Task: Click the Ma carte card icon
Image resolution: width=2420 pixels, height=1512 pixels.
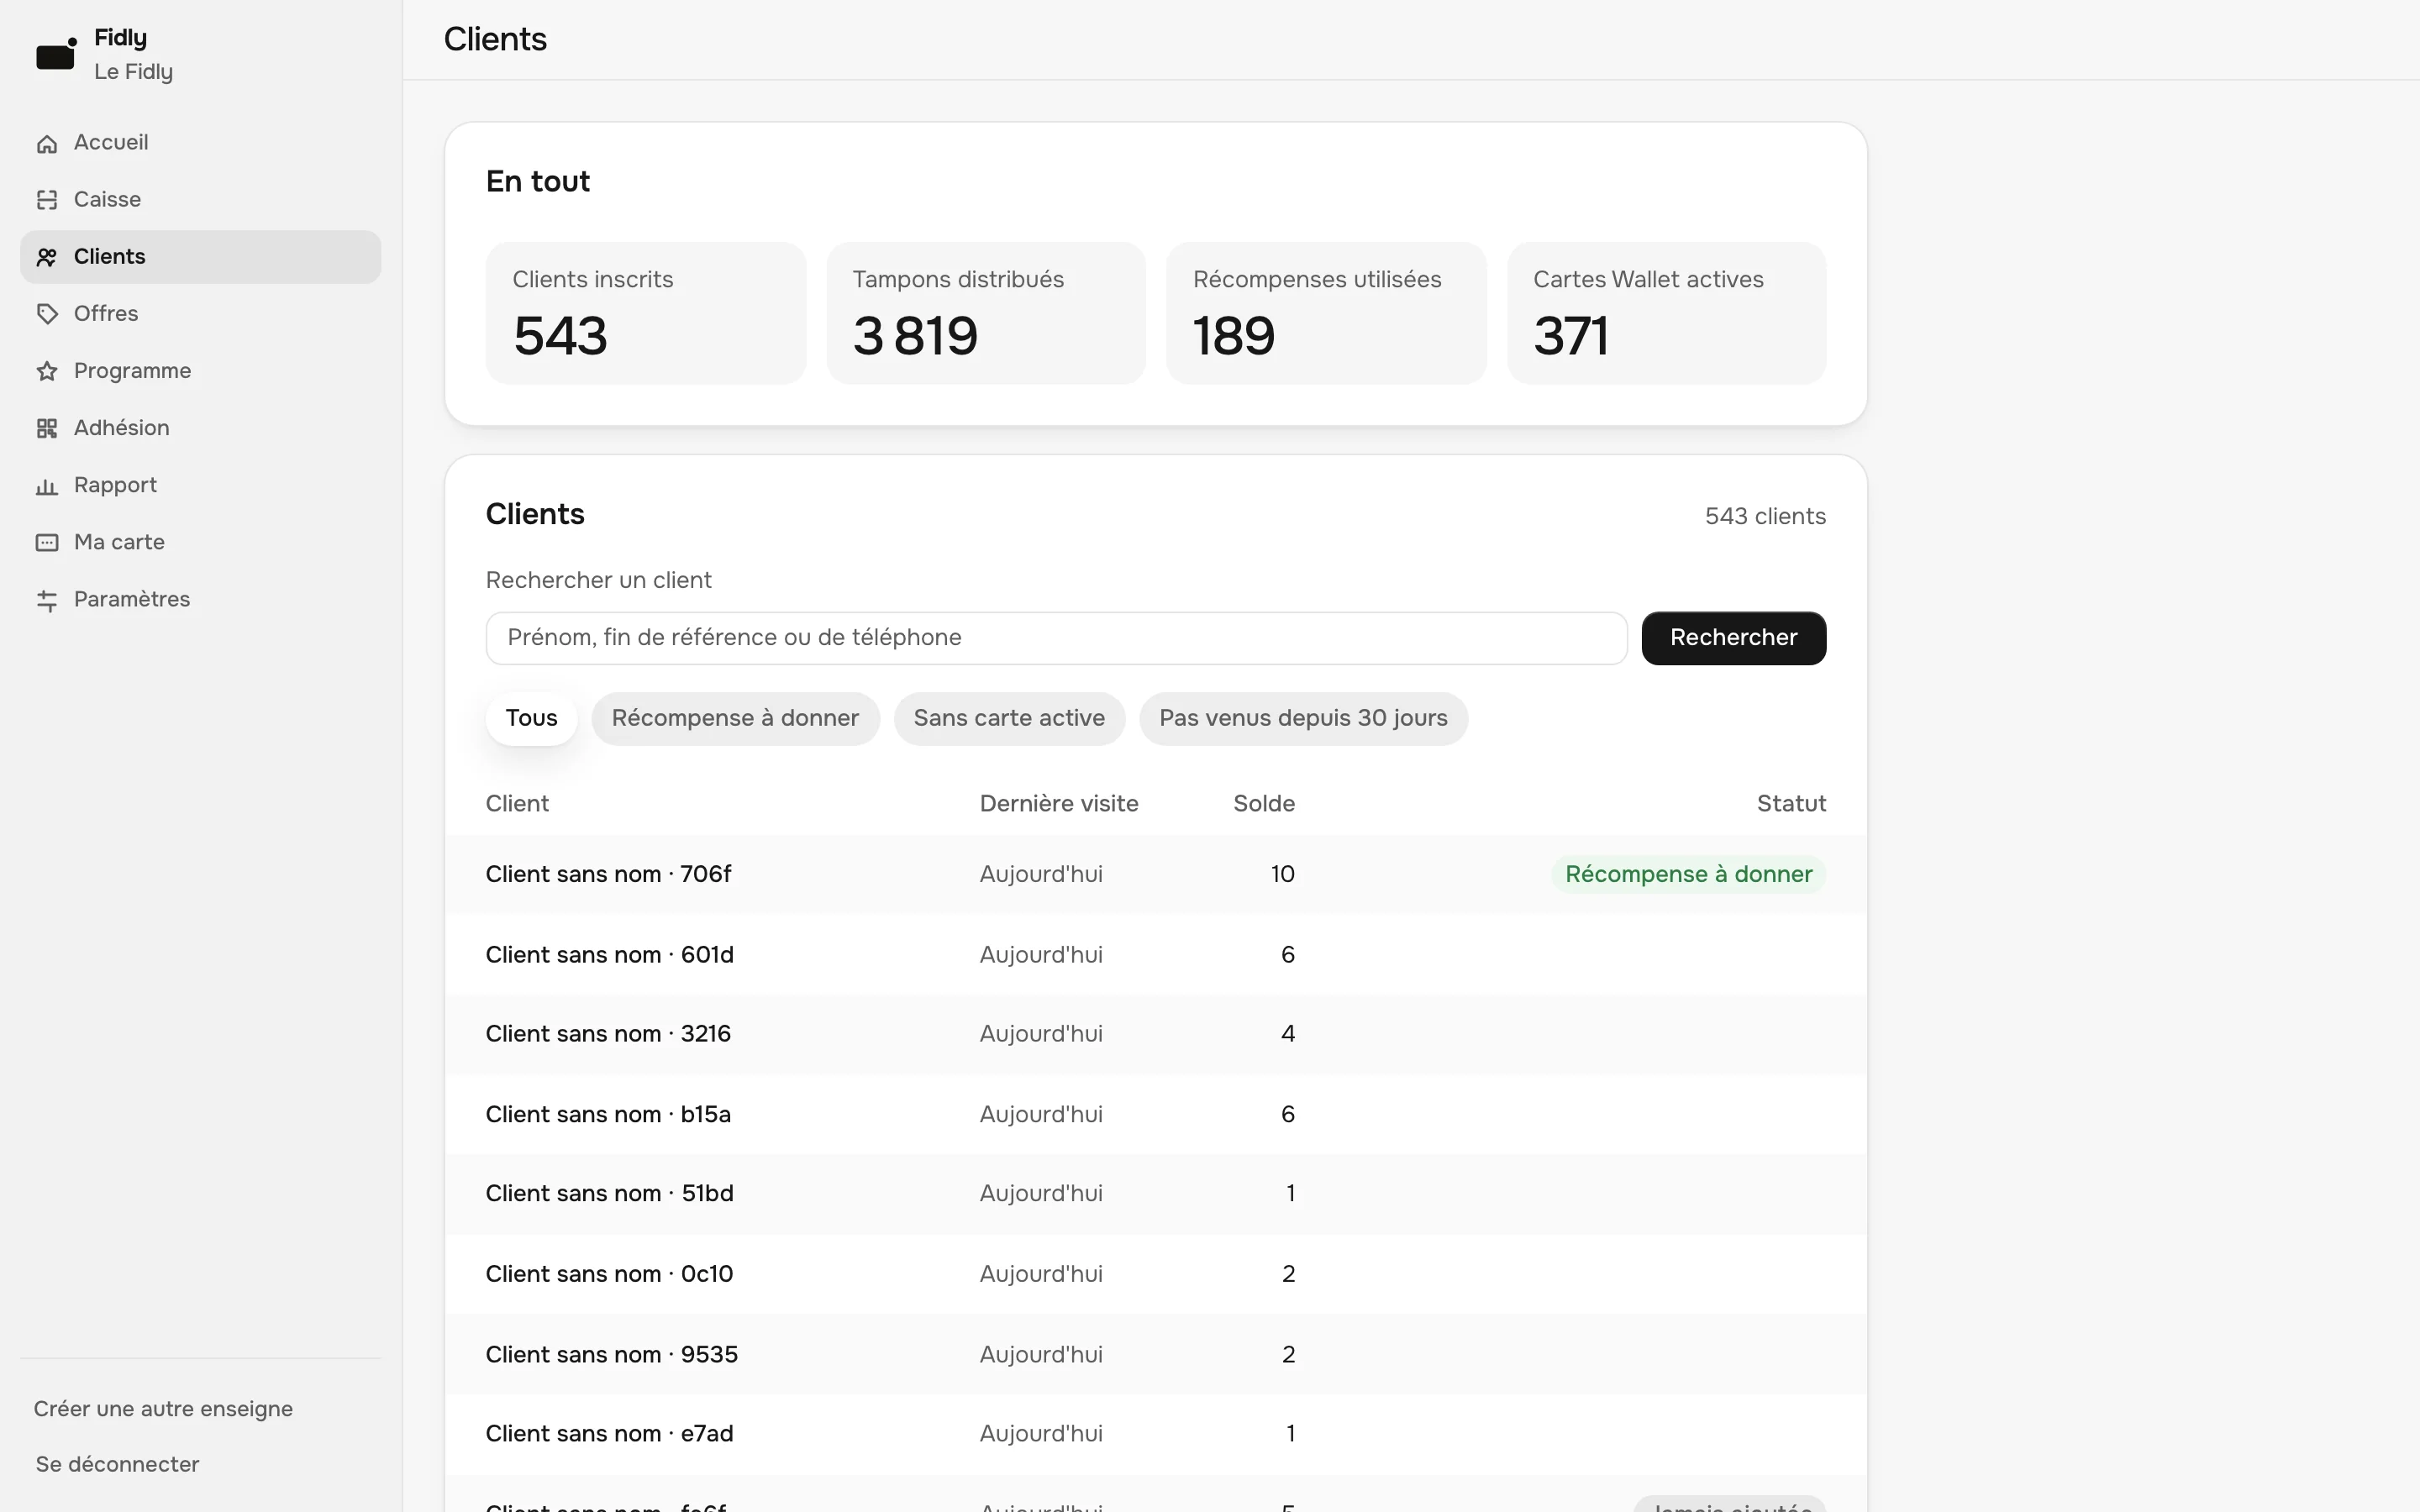Action: [47, 542]
